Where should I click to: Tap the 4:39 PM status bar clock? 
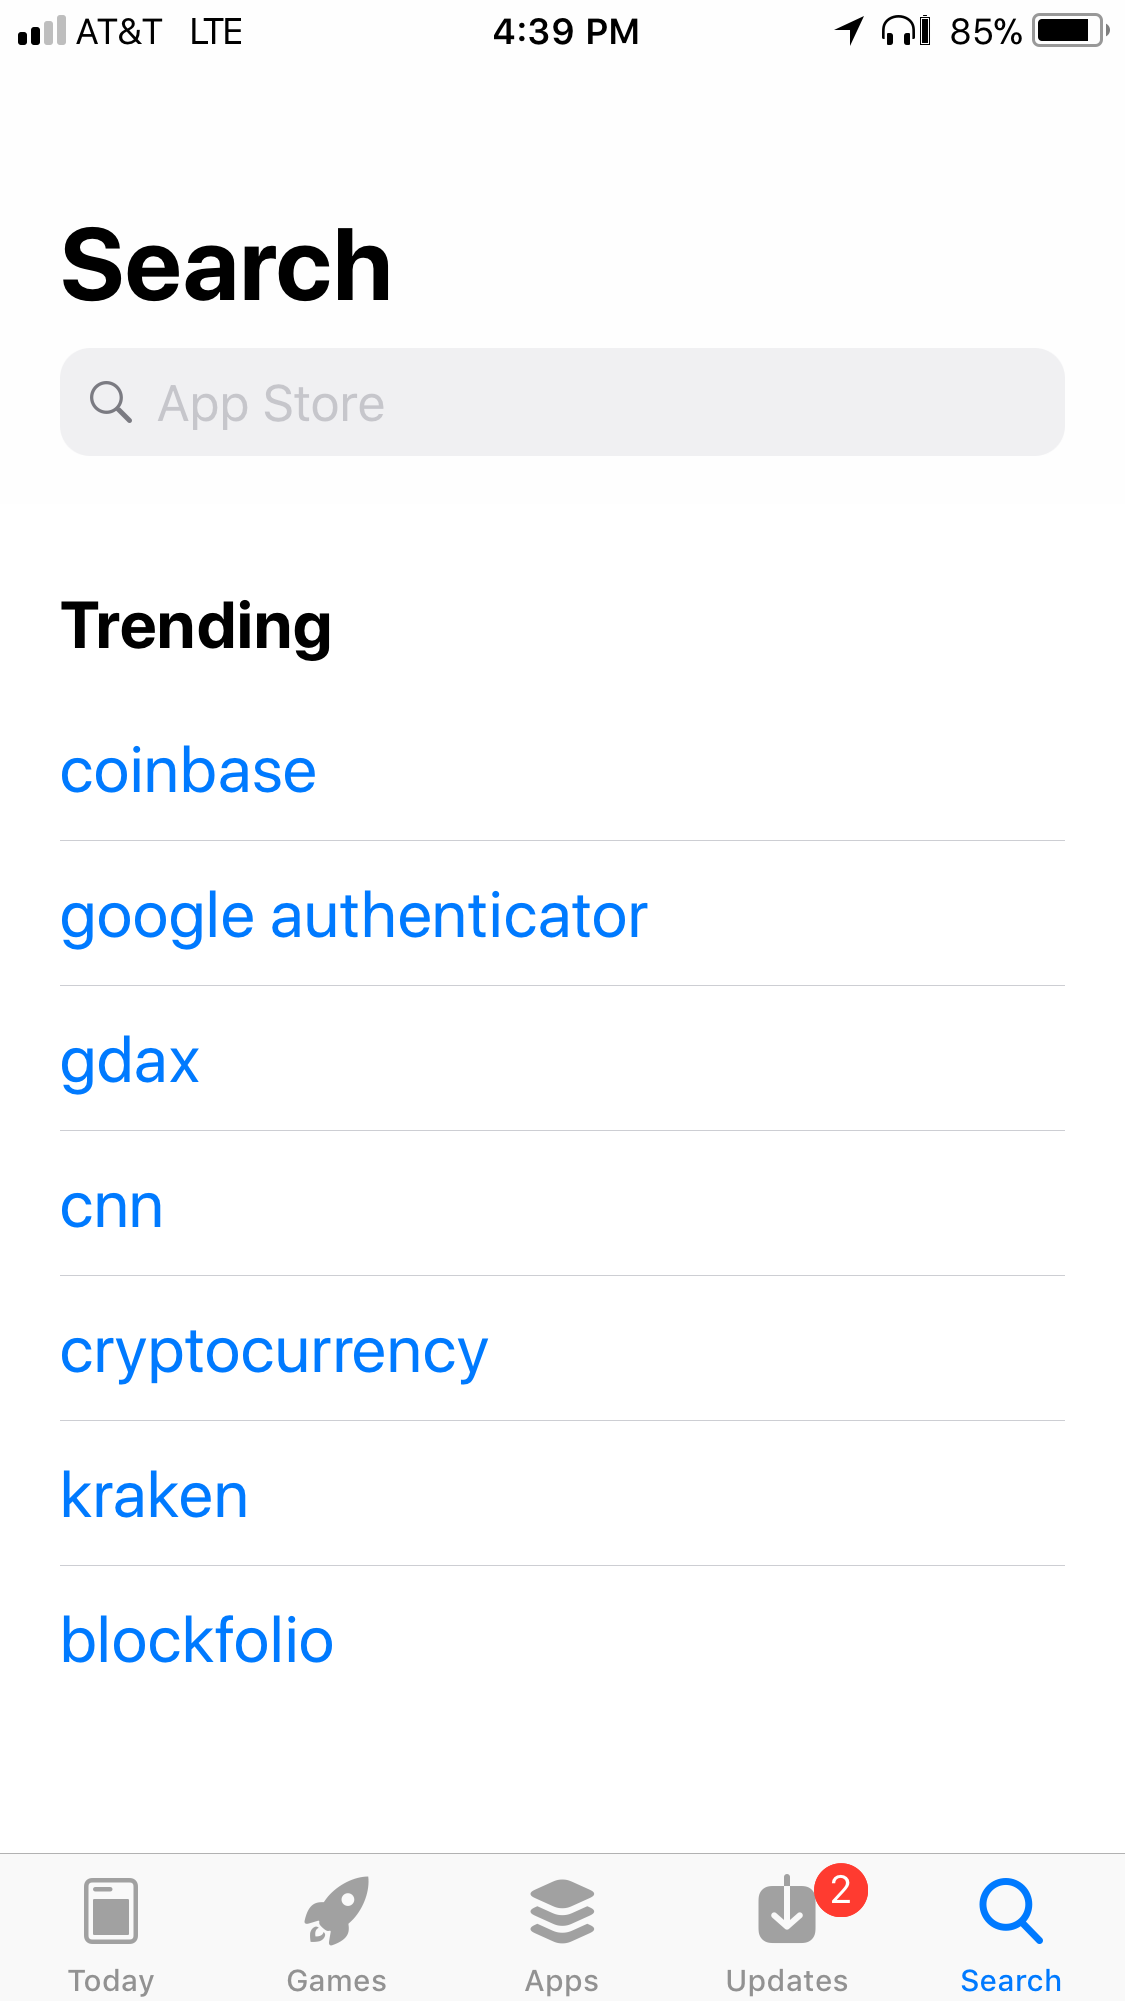(x=566, y=31)
